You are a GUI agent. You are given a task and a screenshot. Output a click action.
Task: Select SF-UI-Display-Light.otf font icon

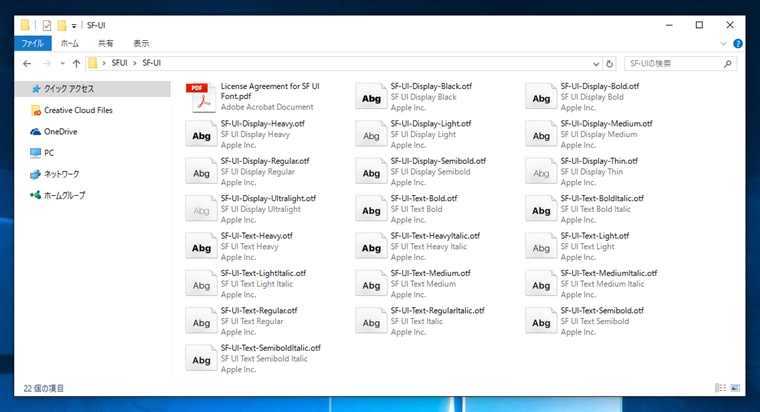click(371, 135)
